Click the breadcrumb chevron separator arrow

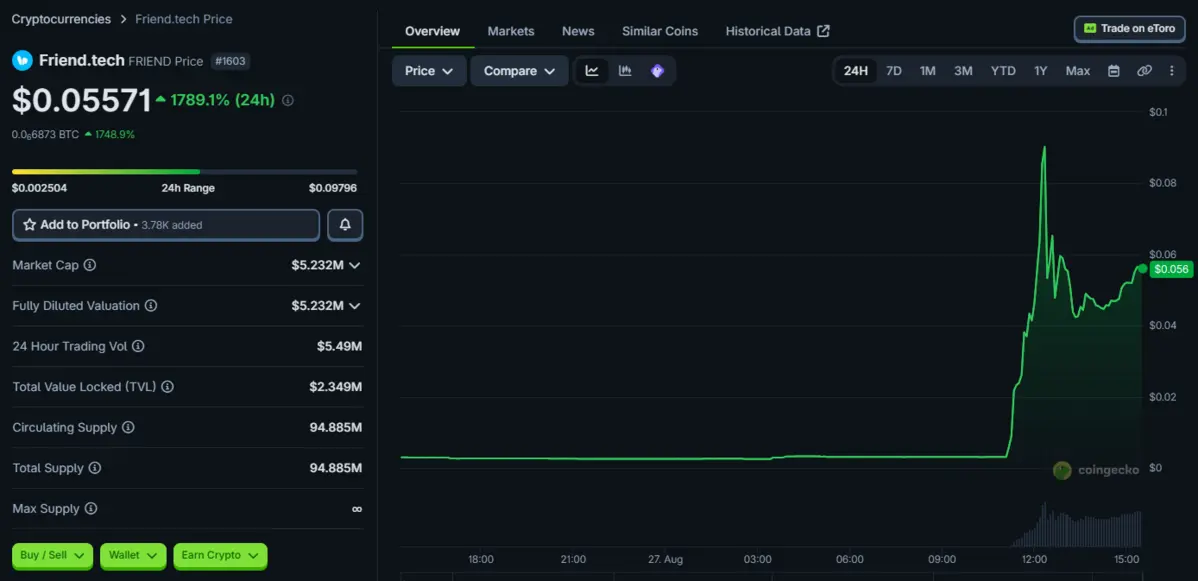point(123,19)
